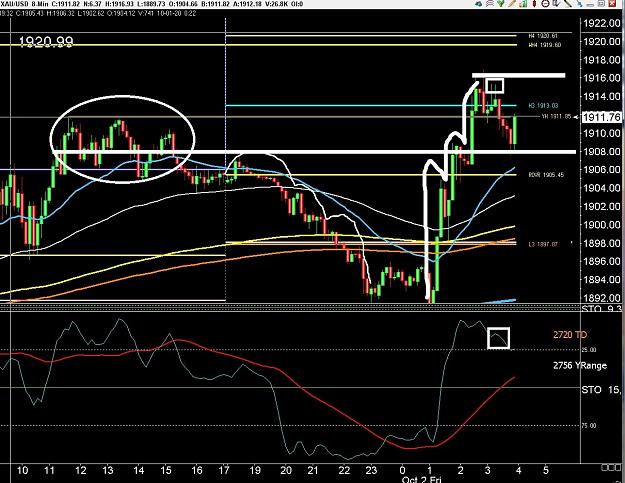This screenshot has width=625, height=483.
Task: Open the bar chart style icon
Action: [x=523, y=4]
